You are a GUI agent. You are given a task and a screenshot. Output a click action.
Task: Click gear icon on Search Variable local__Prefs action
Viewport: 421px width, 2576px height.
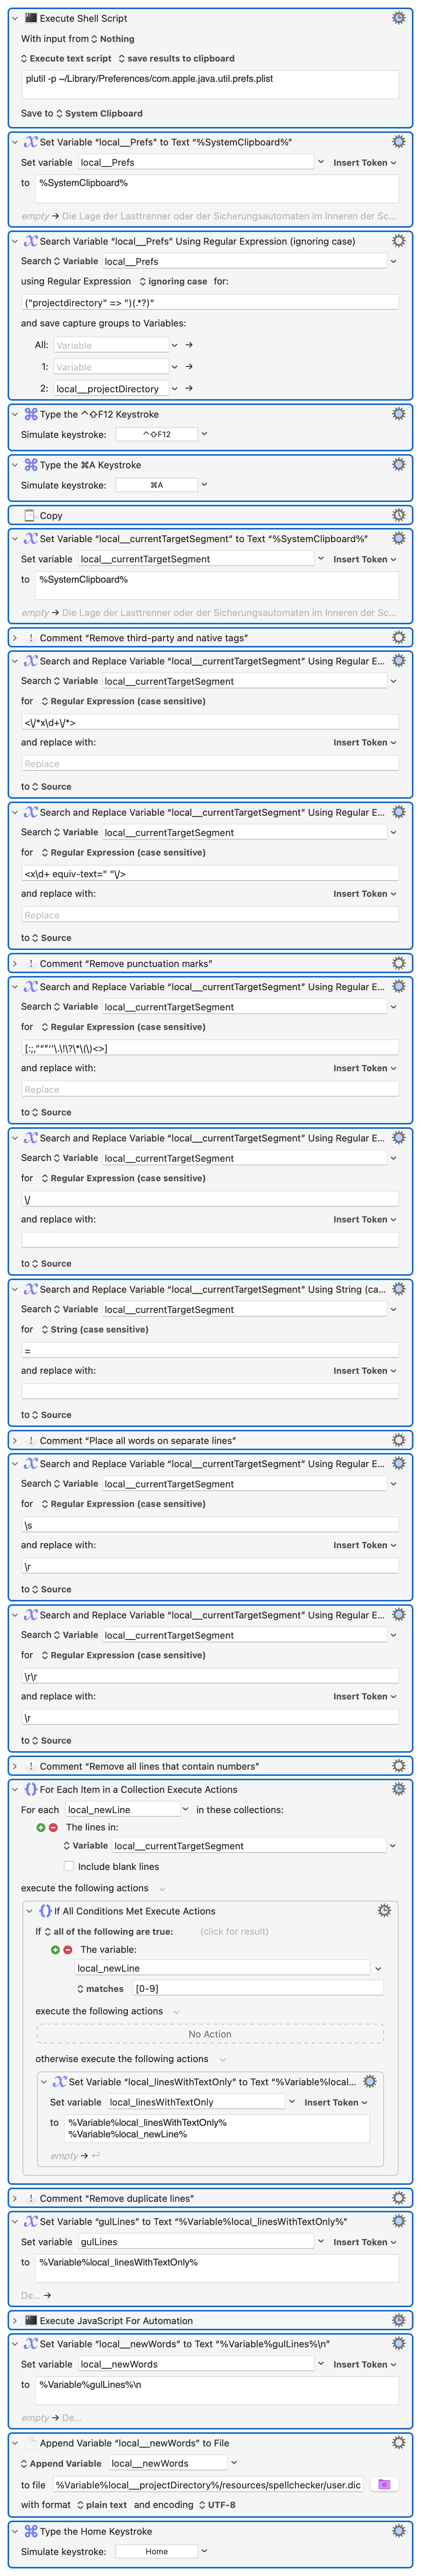click(x=398, y=241)
